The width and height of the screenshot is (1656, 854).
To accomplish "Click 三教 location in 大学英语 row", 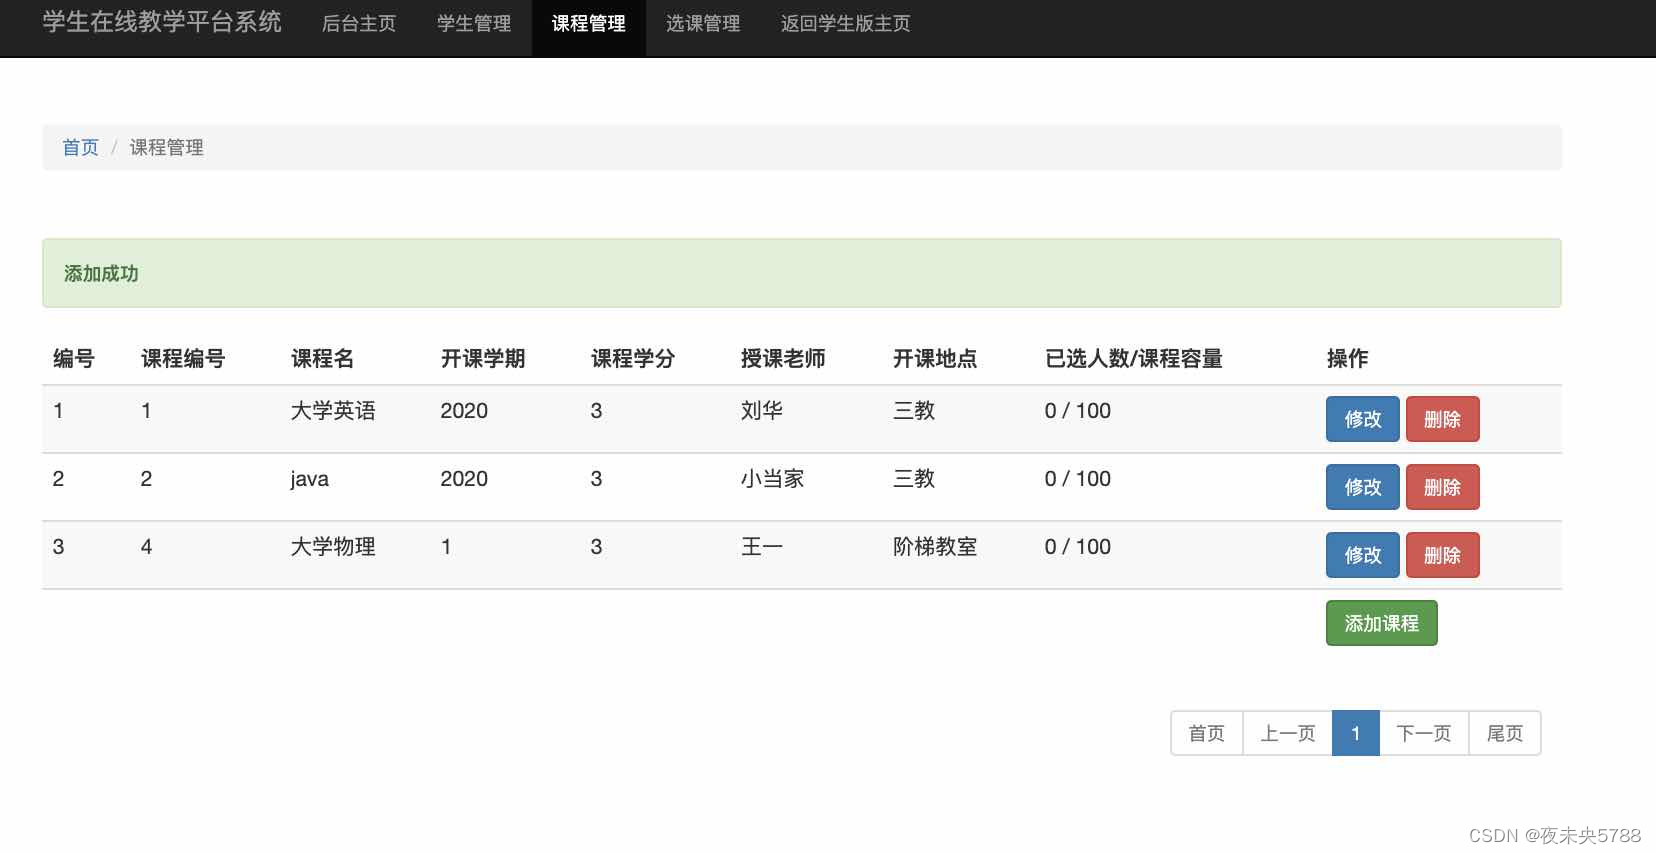I will click(914, 411).
